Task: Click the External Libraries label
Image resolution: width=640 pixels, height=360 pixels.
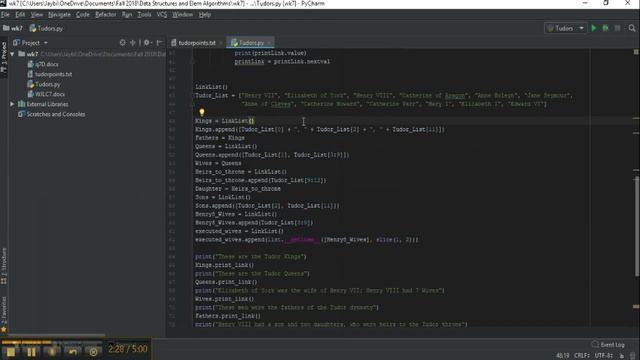Action: tap(47, 104)
